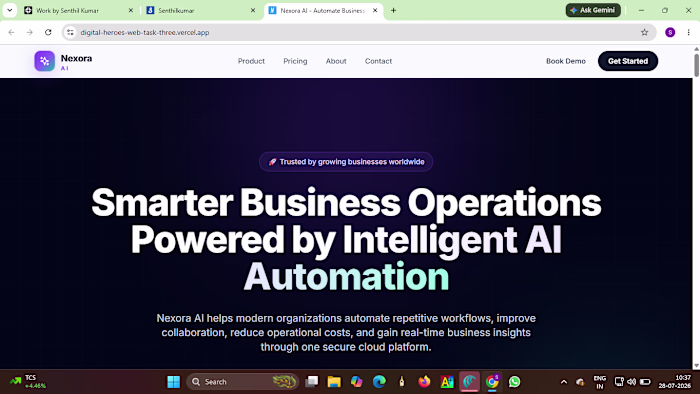Open the teal app on the taskbar

tap(469, 382)
